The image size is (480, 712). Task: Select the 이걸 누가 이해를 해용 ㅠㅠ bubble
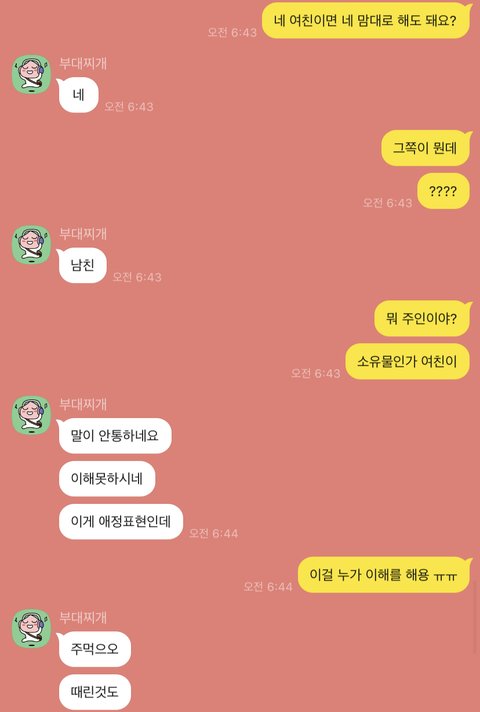pos(384,574)
